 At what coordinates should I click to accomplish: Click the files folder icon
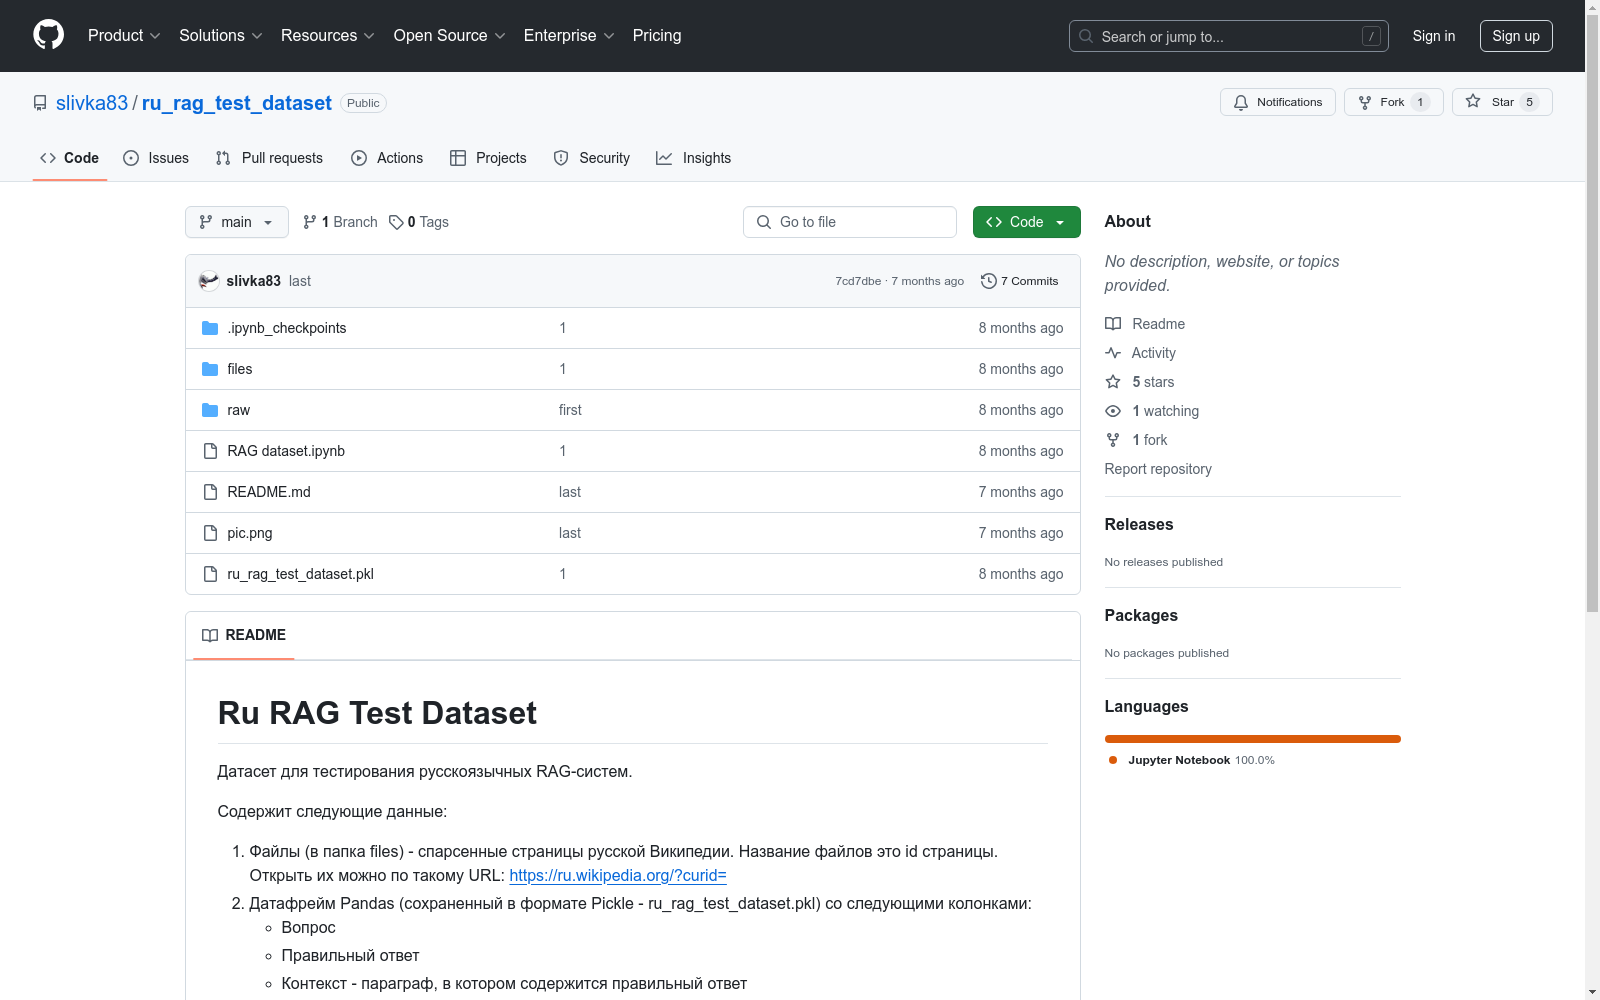[210, 369]
